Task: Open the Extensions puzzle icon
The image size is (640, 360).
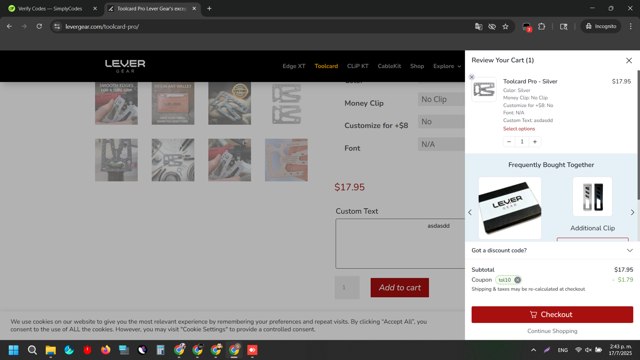Action: (x=542, y=27)
